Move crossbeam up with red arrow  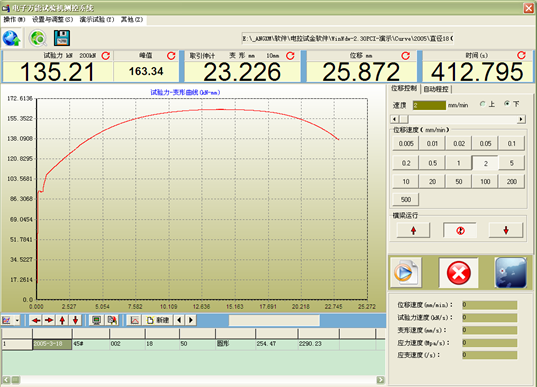point(413,230)
